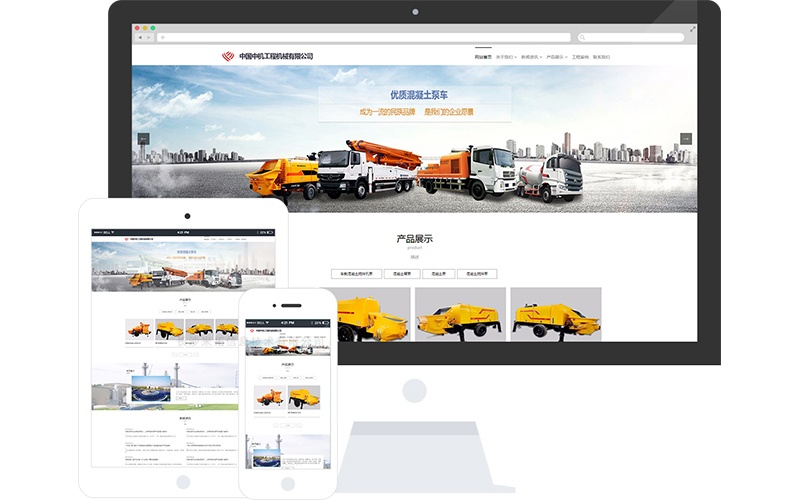Select the last product category filter button
Screen dimensions: 800x500
click(x=477, y=274)
